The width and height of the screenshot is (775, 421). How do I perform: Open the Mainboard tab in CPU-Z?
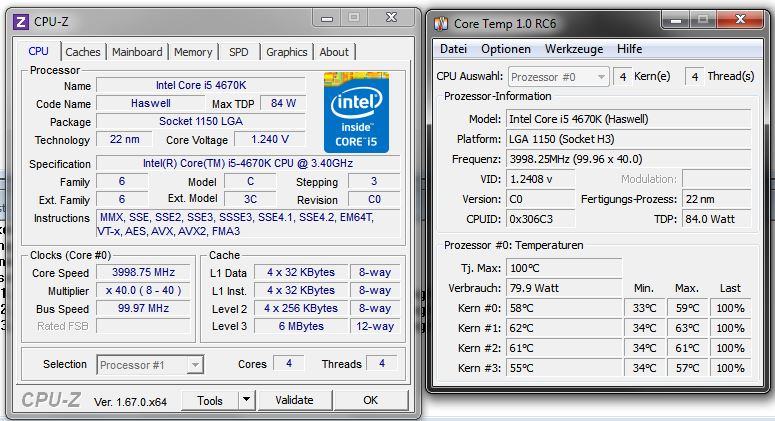(x=137, y=52)
